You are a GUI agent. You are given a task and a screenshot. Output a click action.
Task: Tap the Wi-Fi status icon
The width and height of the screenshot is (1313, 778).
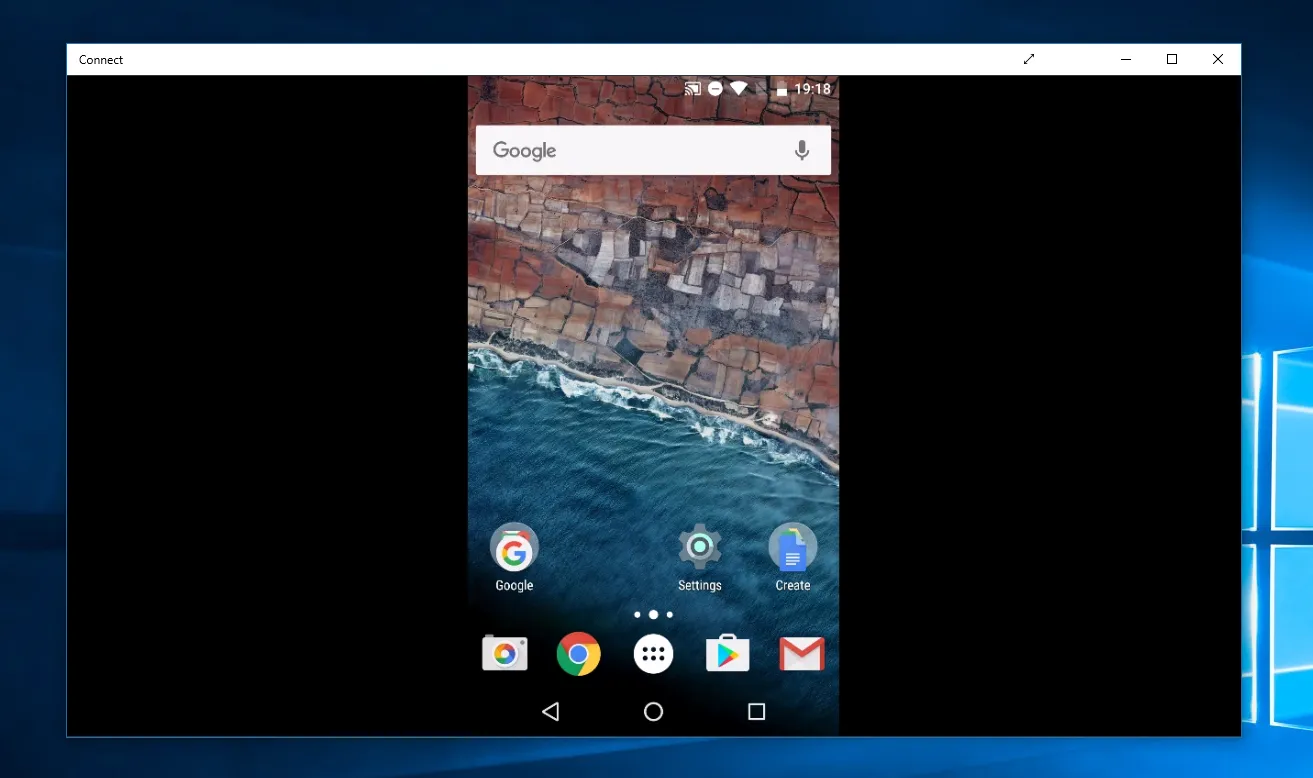point(738,89)
